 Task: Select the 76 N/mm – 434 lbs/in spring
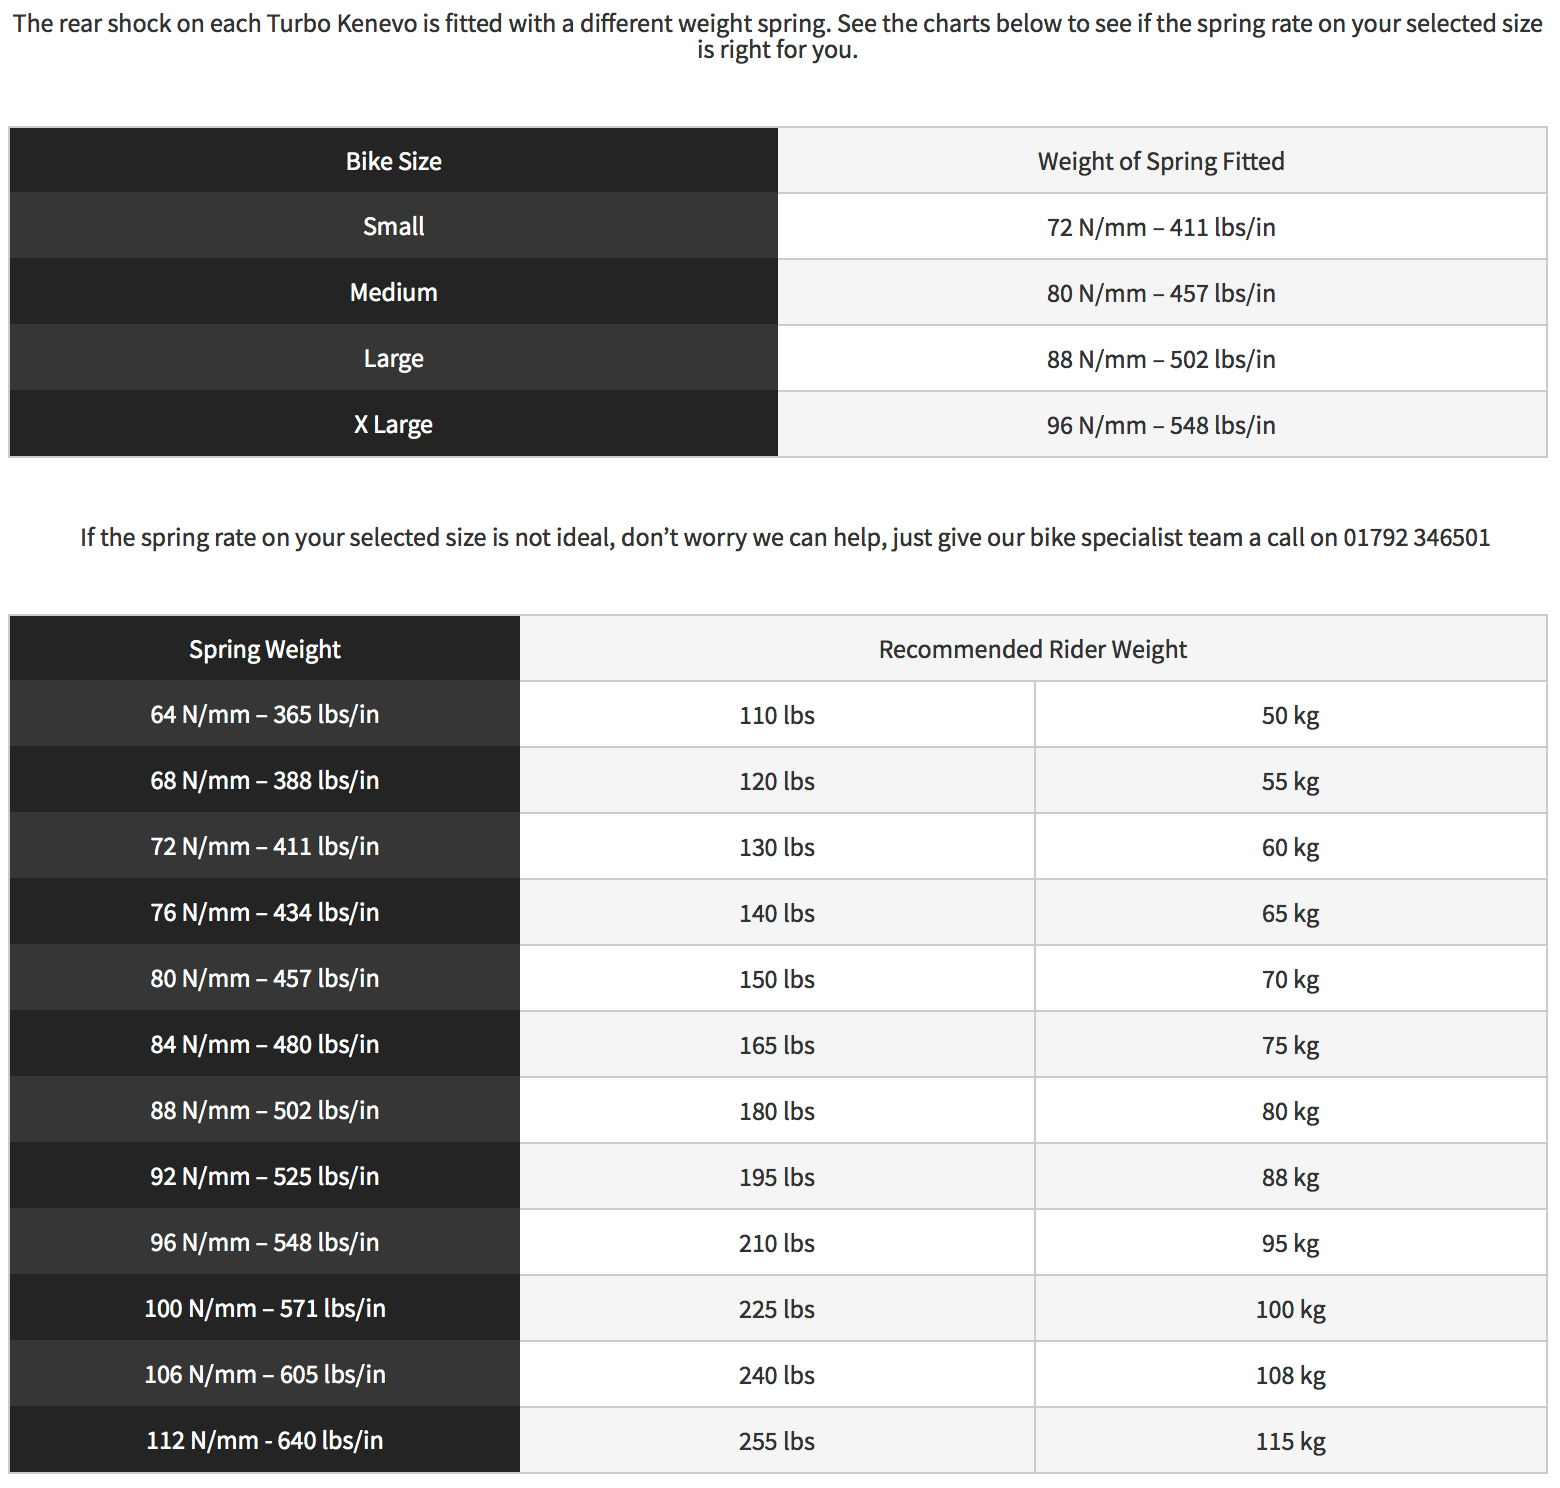(265, 912)
